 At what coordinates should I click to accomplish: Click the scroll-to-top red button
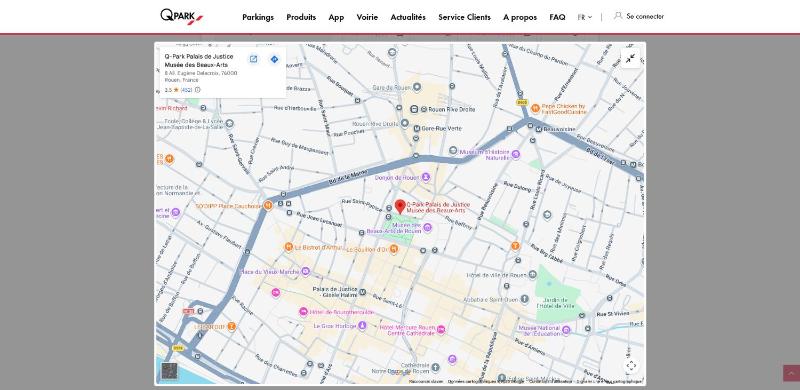click(791, 373)
